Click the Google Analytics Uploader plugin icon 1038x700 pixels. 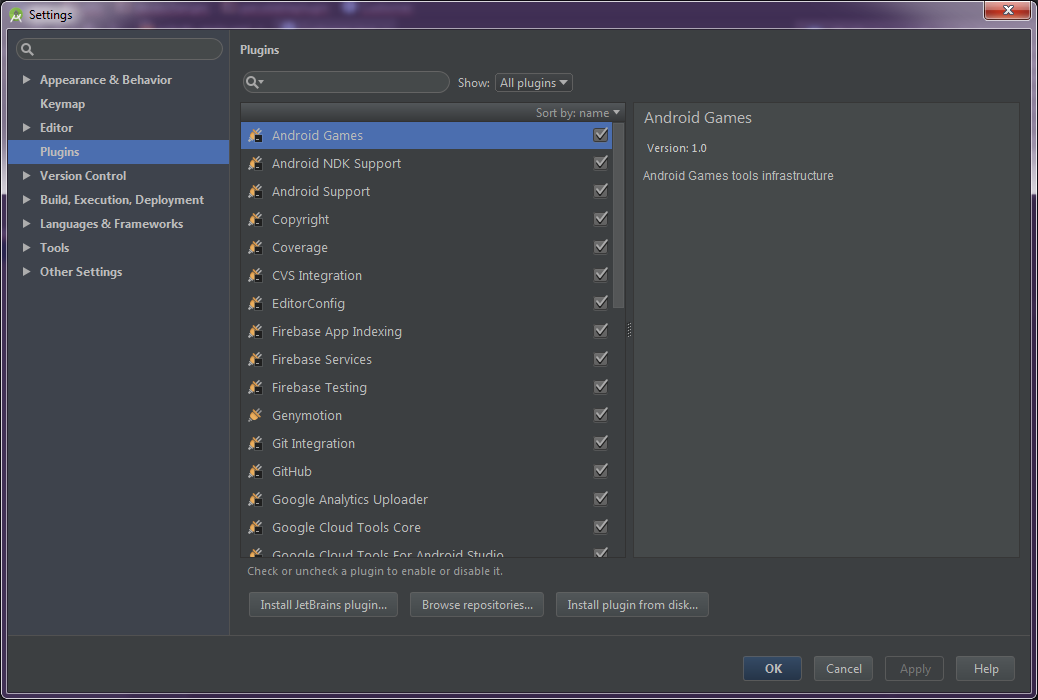click(256, 499)
